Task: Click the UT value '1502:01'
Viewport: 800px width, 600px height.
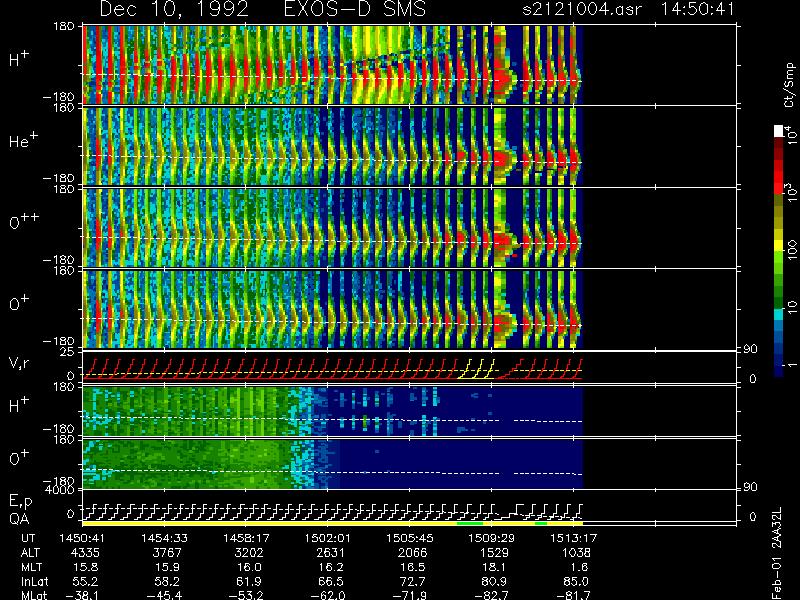Action: point(328,538)
